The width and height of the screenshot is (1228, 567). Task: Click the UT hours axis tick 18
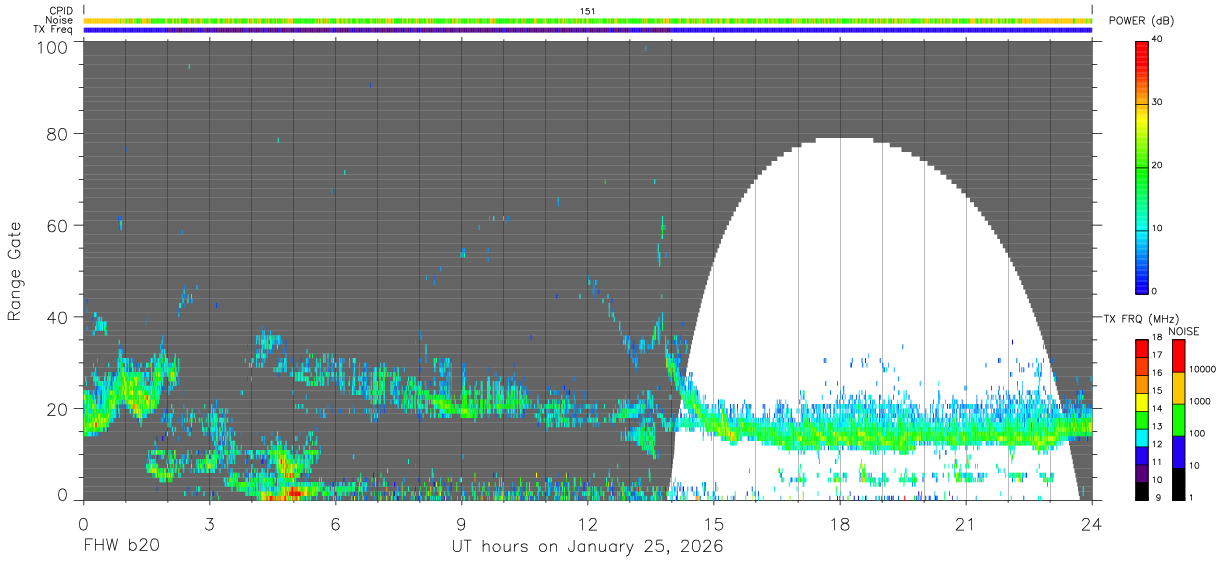839,523
